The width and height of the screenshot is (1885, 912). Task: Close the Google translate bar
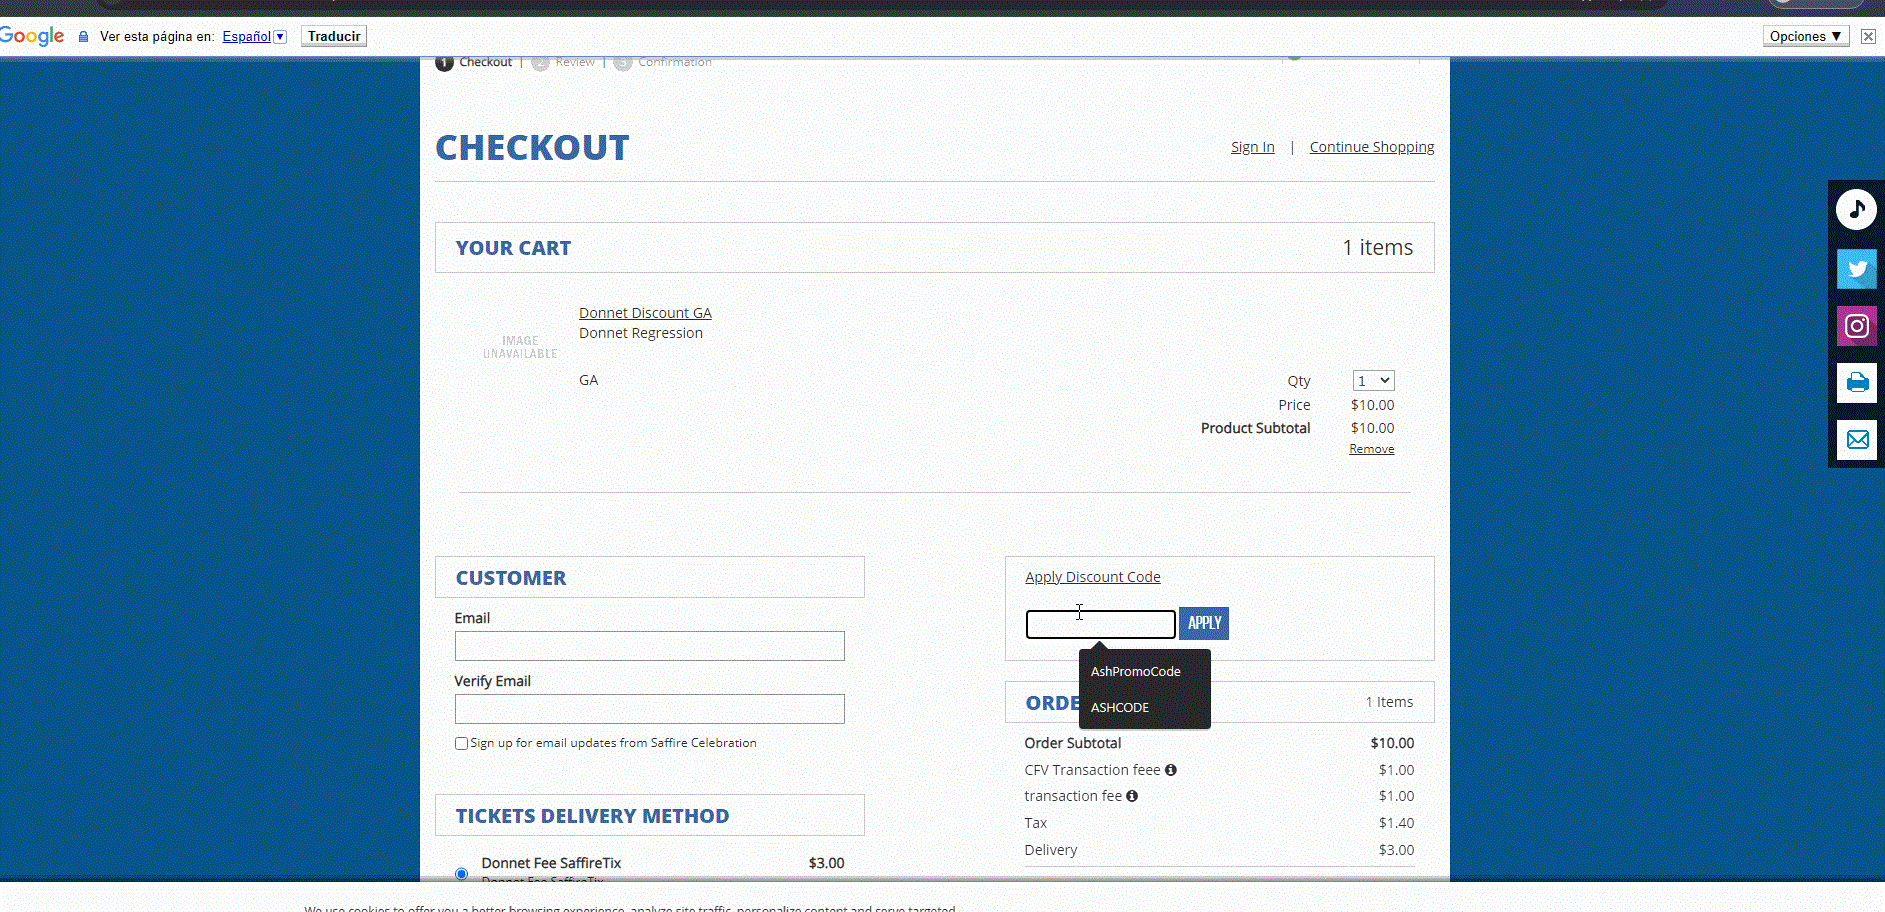pos(1867,36)
